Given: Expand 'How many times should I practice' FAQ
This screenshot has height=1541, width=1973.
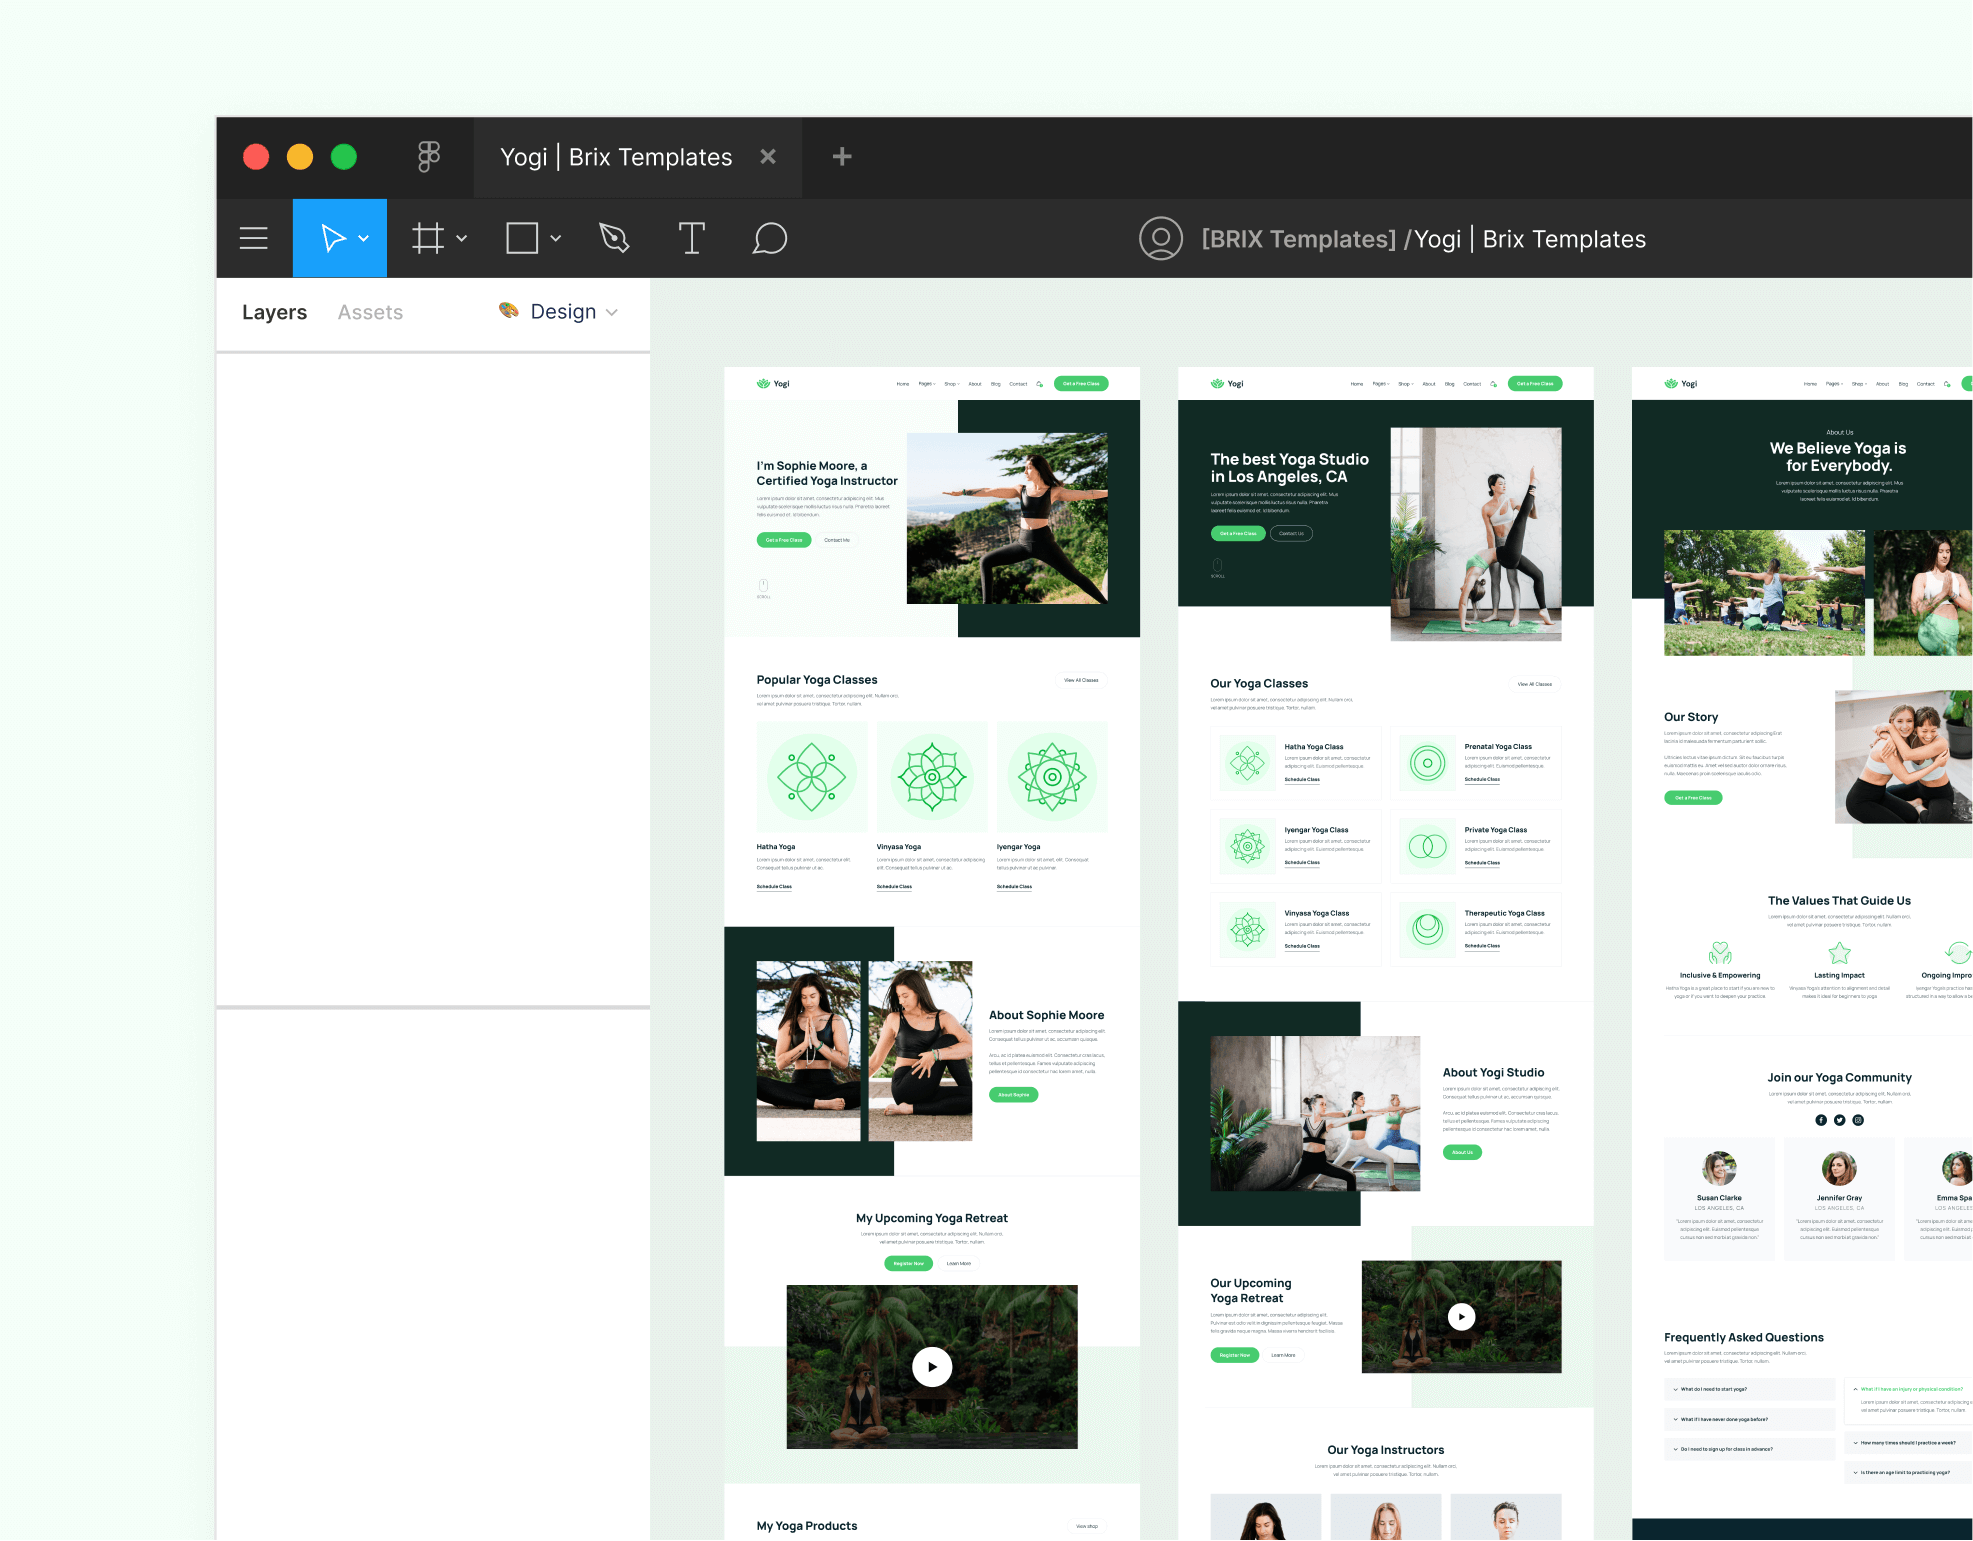Looking at the screenshot, I should tap(1909, 1443).
